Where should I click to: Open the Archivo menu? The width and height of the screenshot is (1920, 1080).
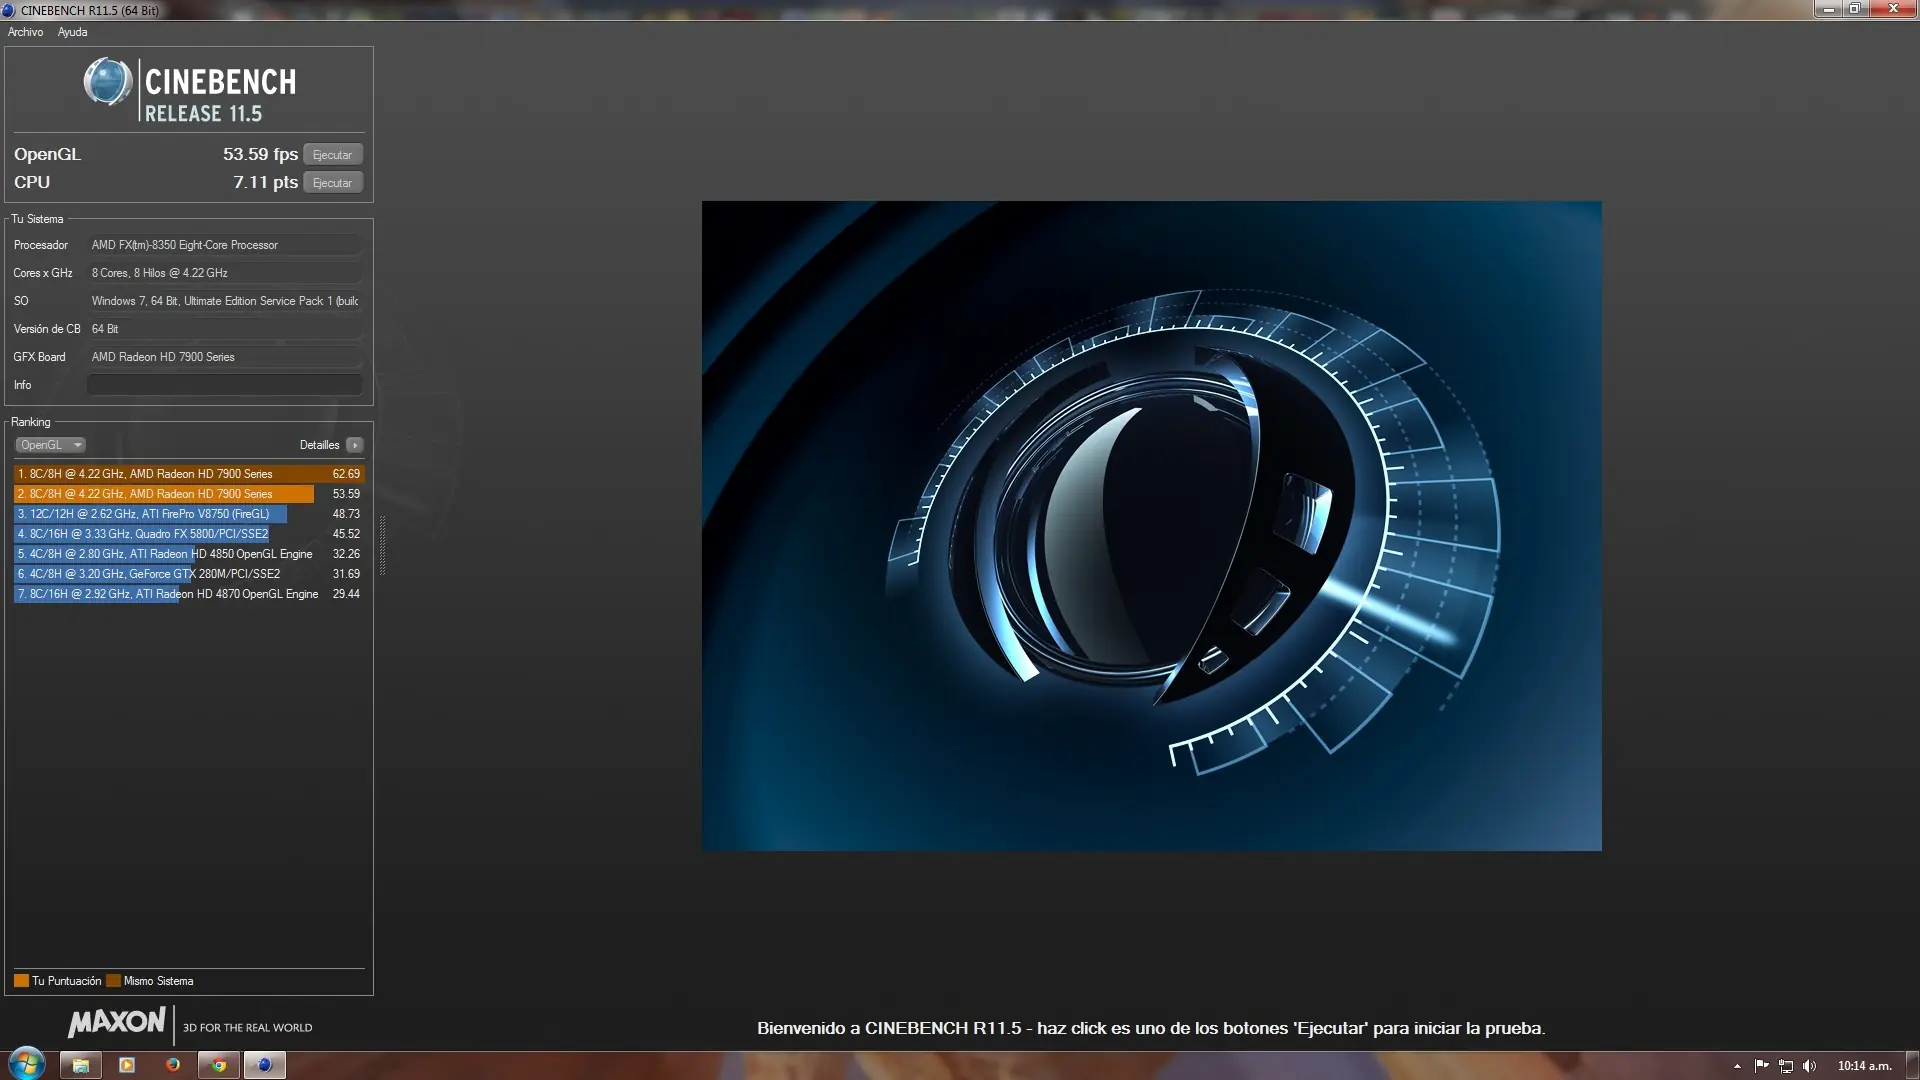click(25, 32)
